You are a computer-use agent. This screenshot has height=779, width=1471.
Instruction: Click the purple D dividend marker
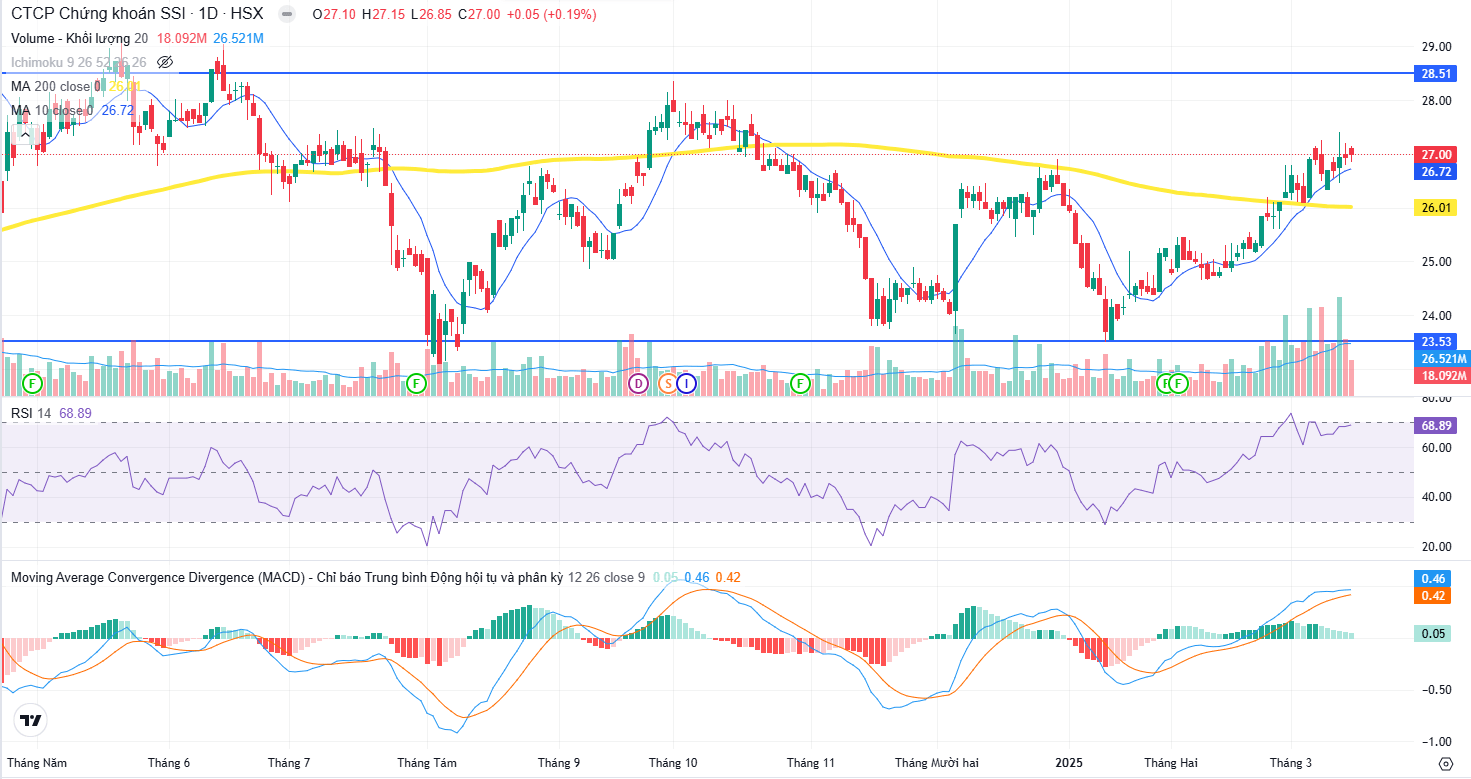click(x=638, y=383)
